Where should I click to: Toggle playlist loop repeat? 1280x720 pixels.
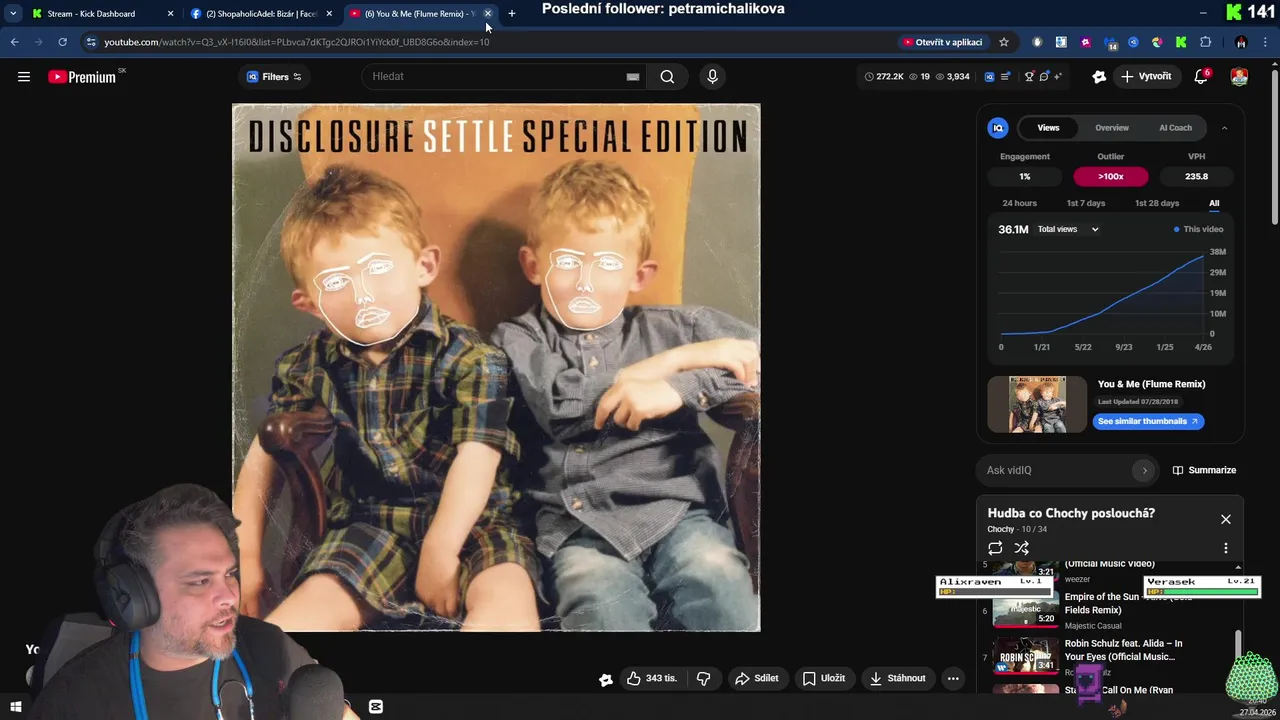(x=995, y=548)
